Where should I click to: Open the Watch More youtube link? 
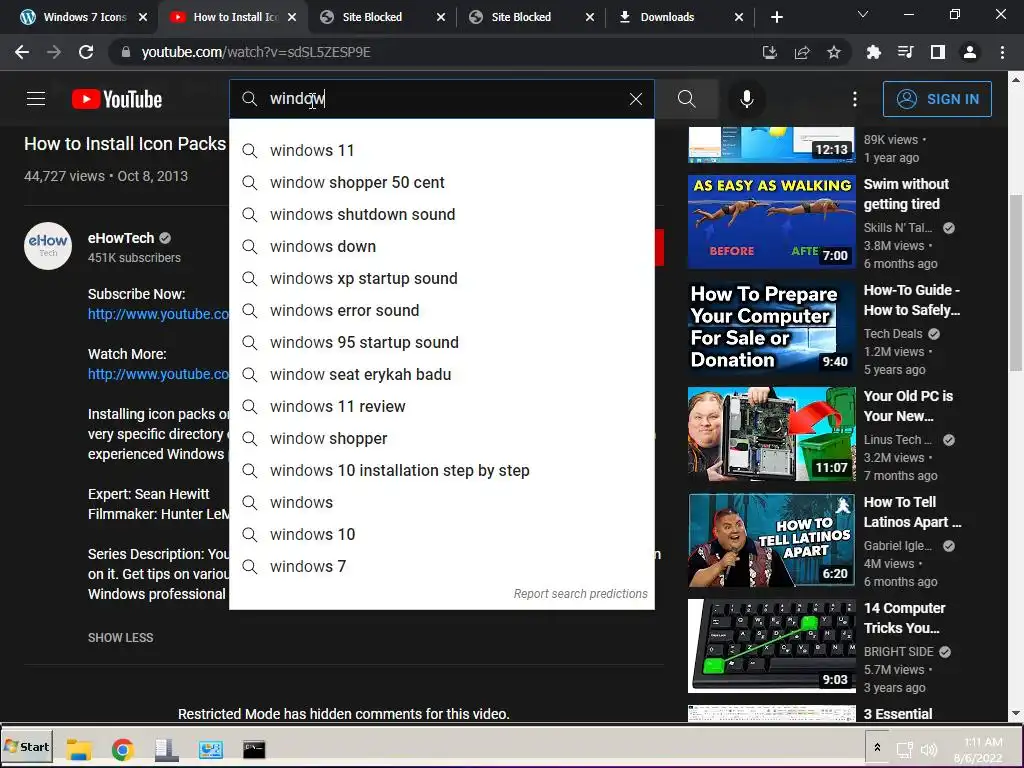[158, 374]
